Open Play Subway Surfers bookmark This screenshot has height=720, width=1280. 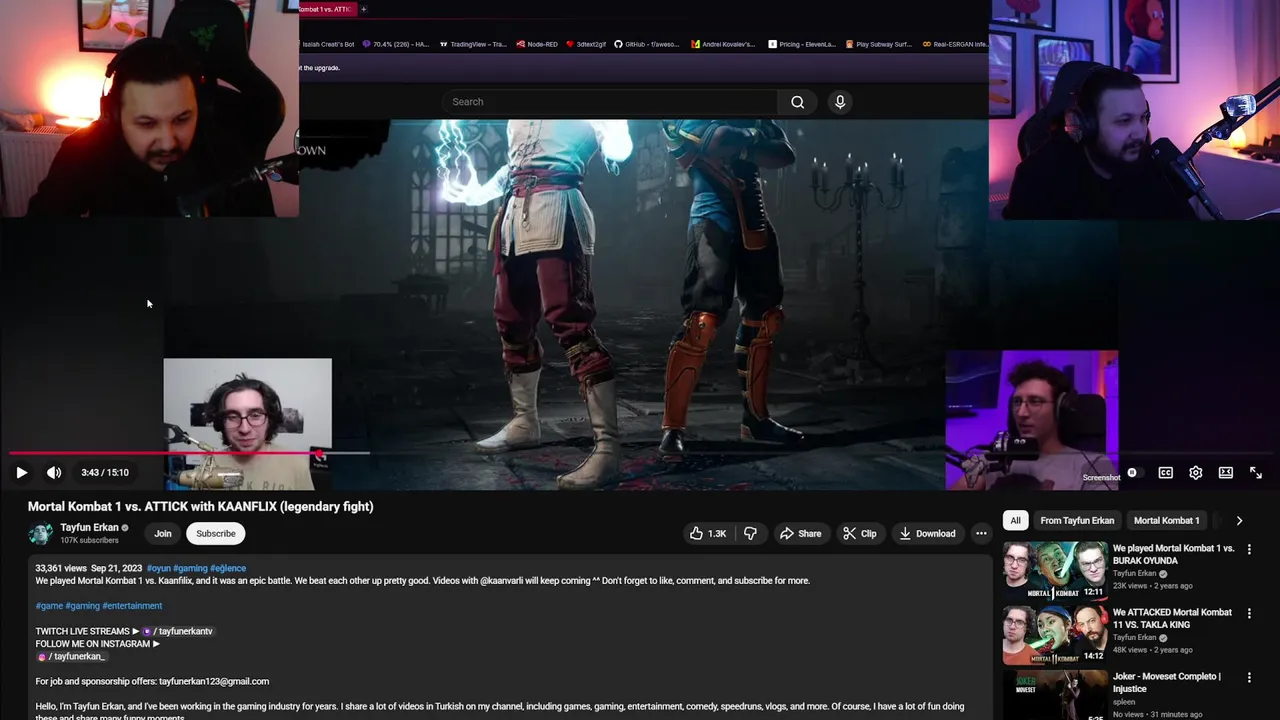tap(879, 44)
